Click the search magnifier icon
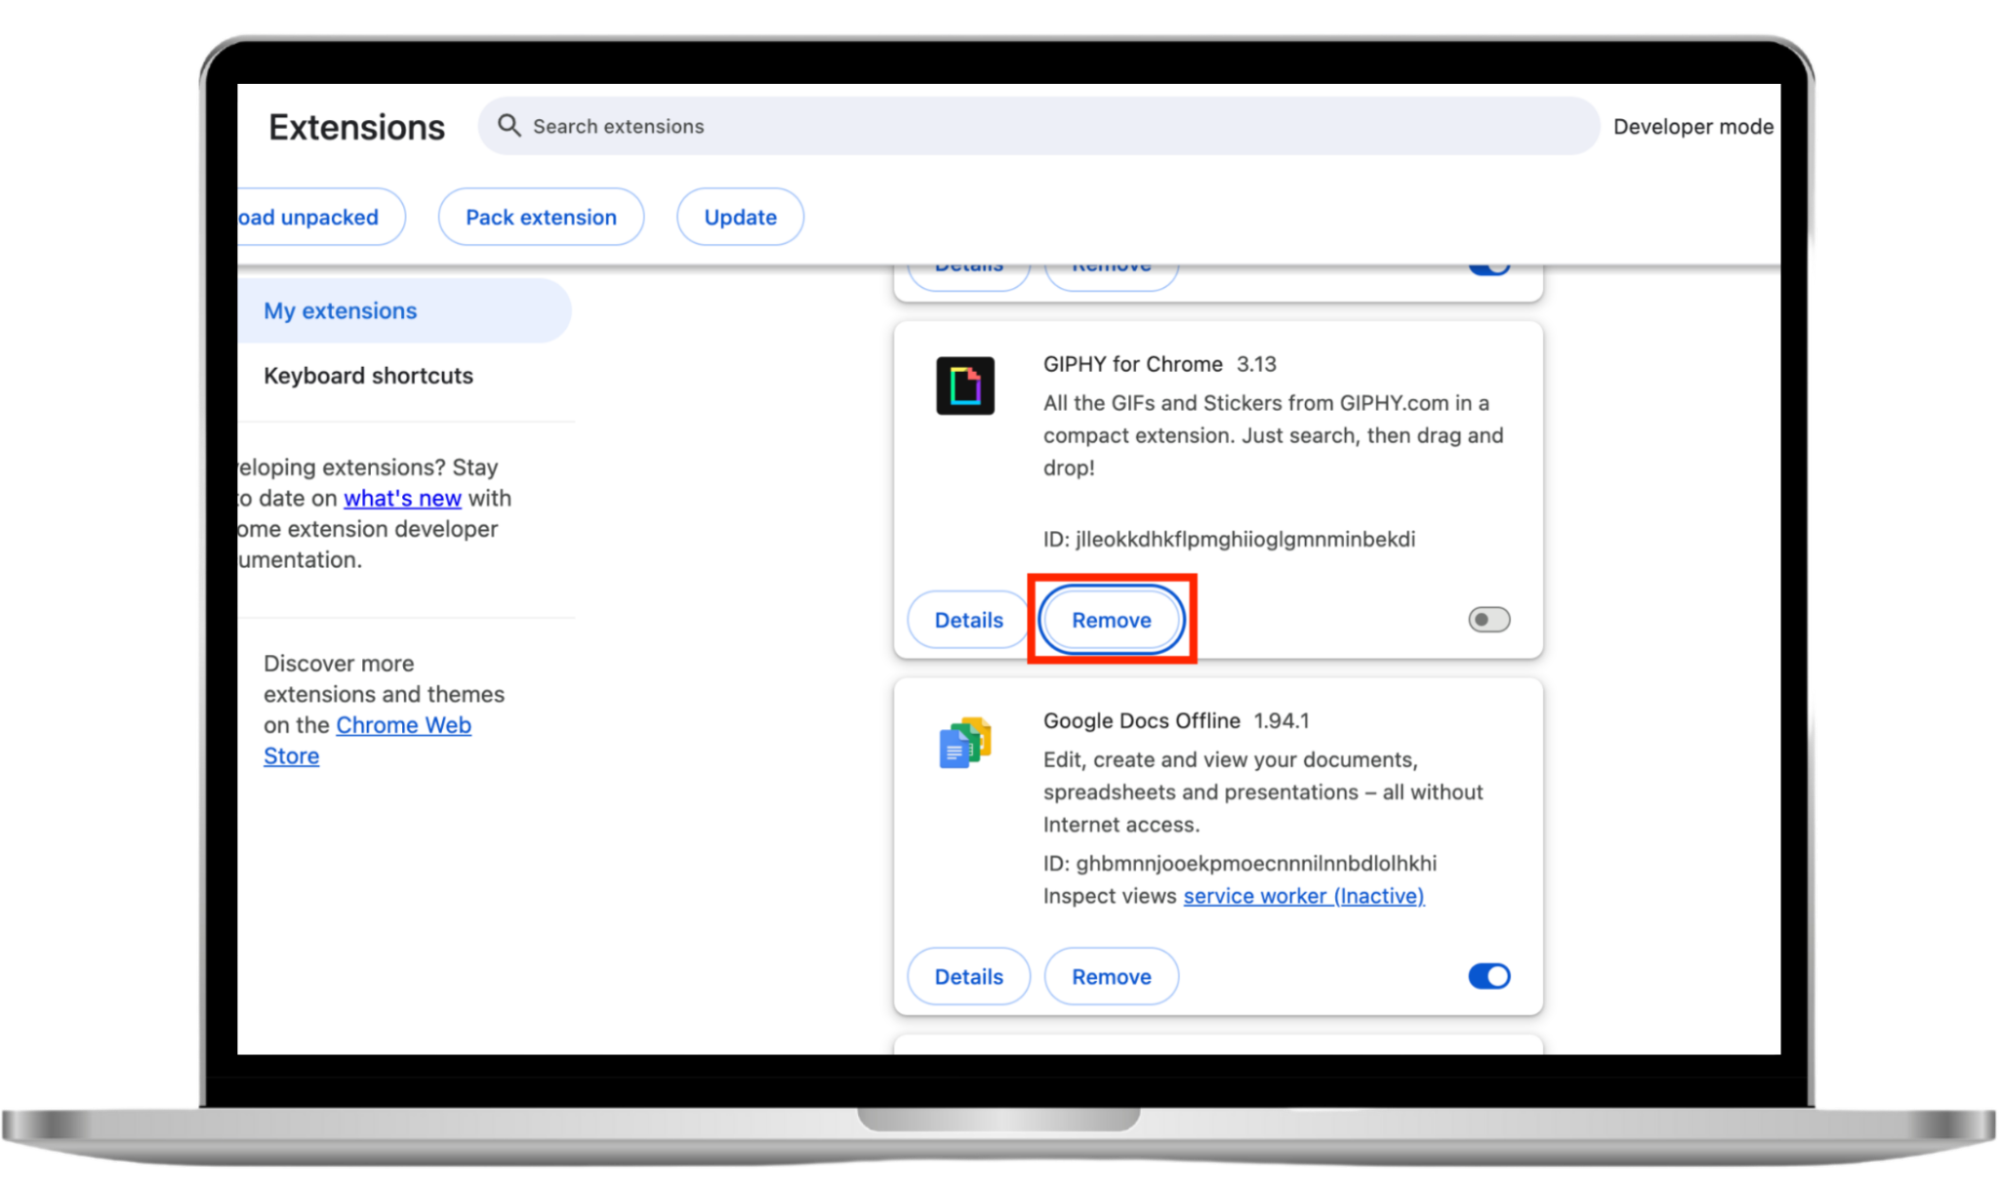1999x1200 pixels. click(x=509, y=126)
